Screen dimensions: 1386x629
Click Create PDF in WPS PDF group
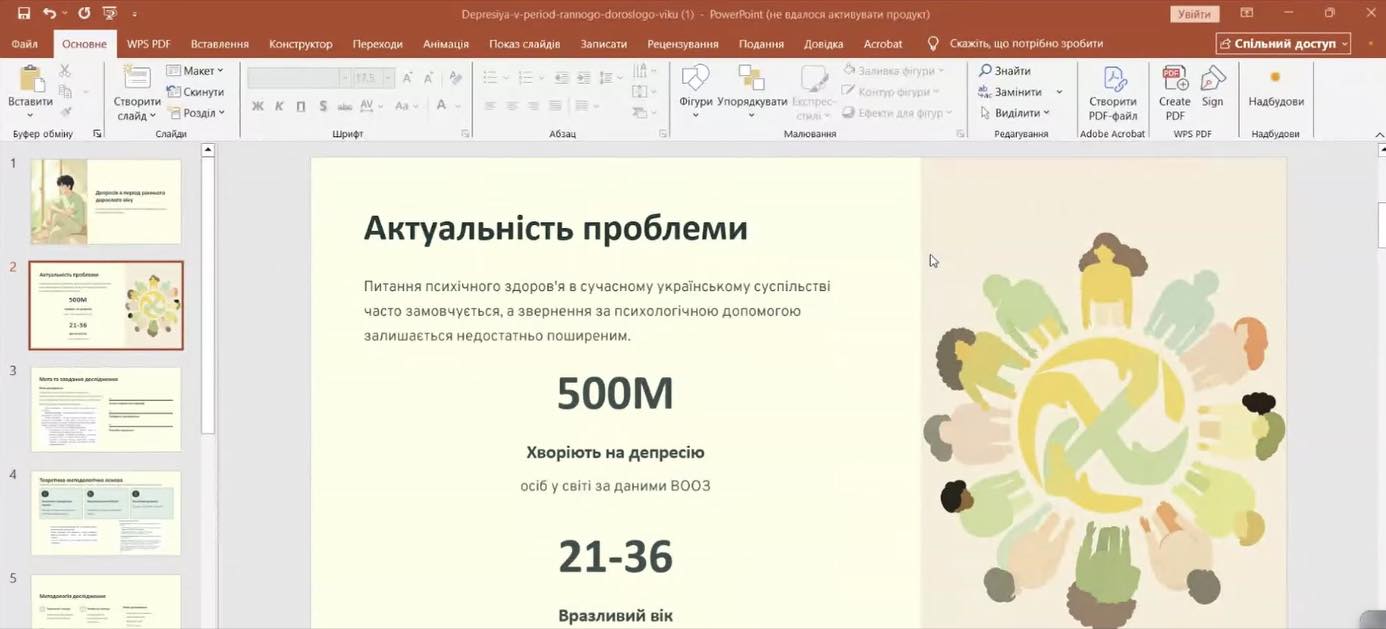[x=1174, y=80]
